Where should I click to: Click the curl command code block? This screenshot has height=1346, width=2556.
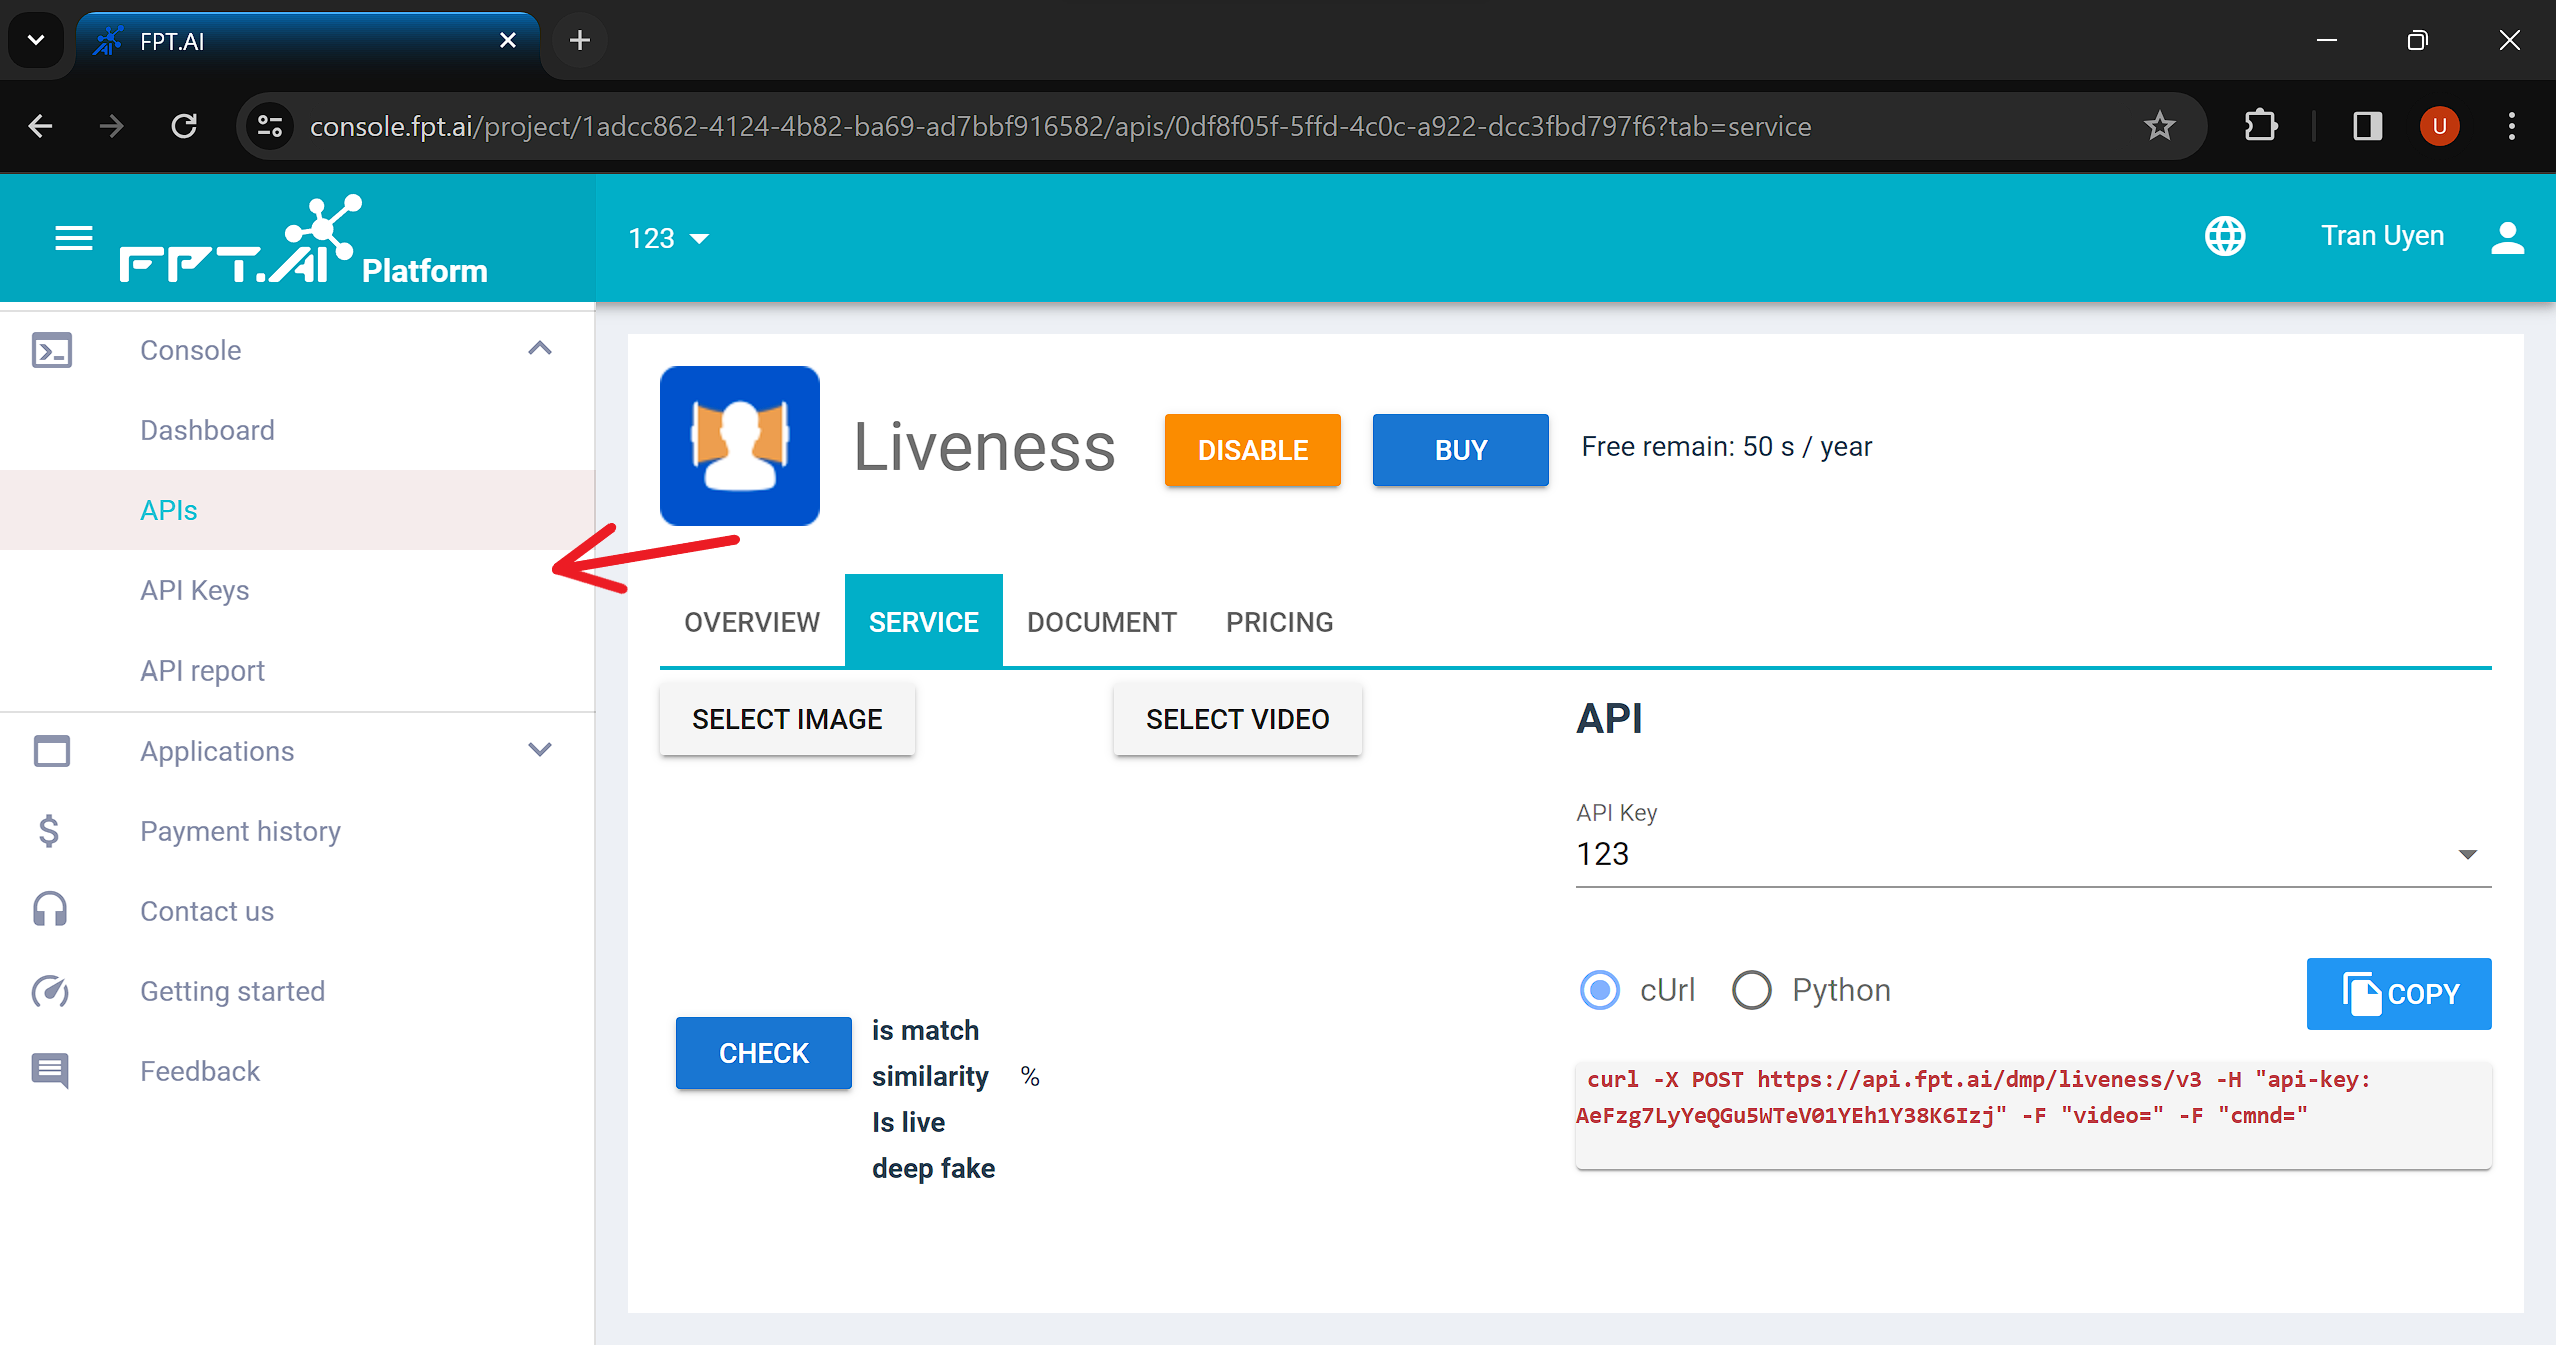point(2033,1114)
